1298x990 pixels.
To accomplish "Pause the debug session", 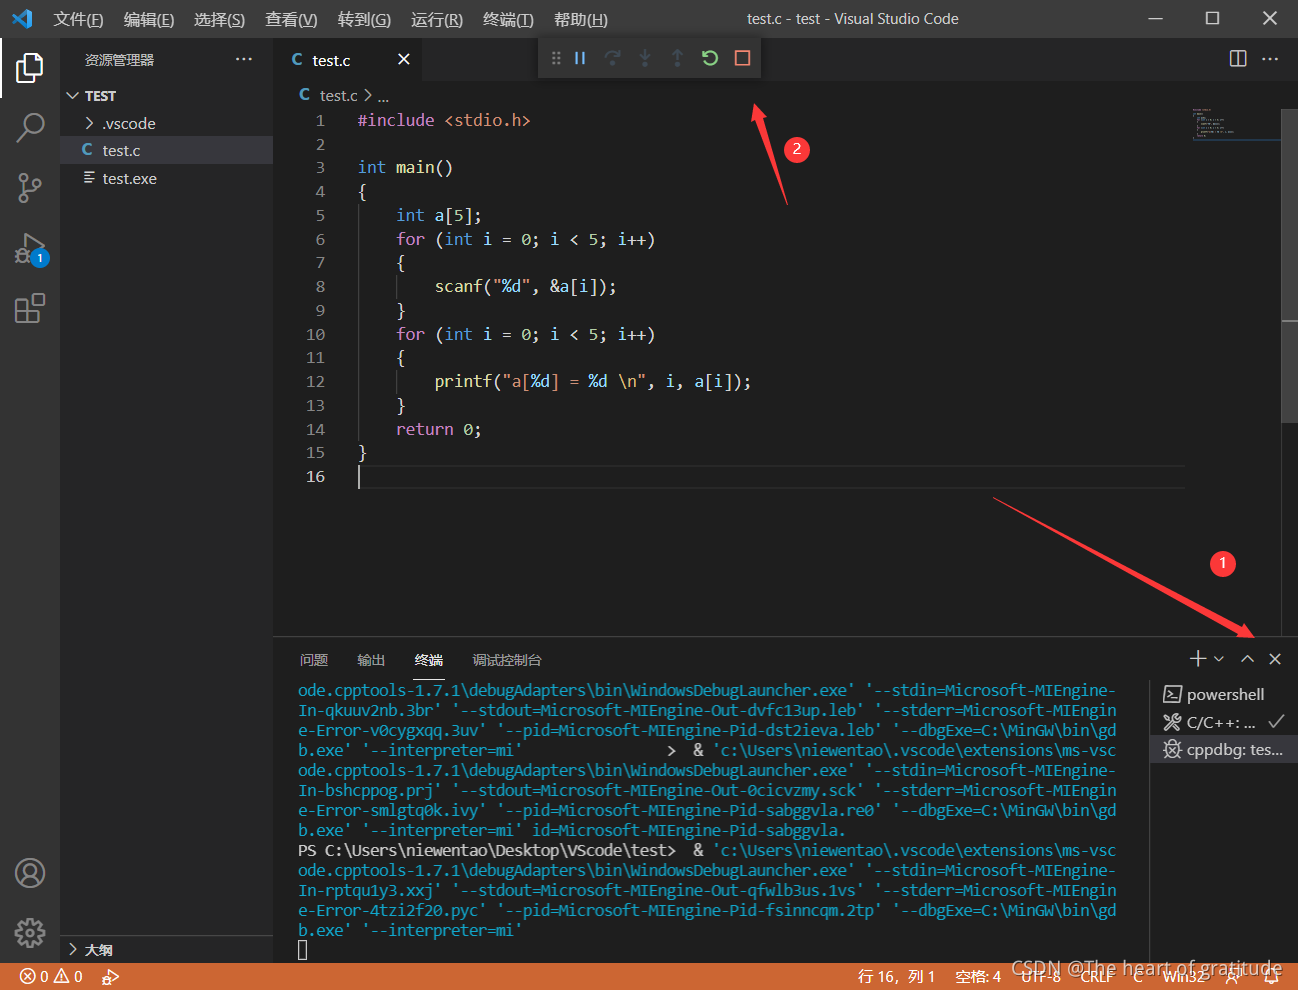I will point(580,58).
